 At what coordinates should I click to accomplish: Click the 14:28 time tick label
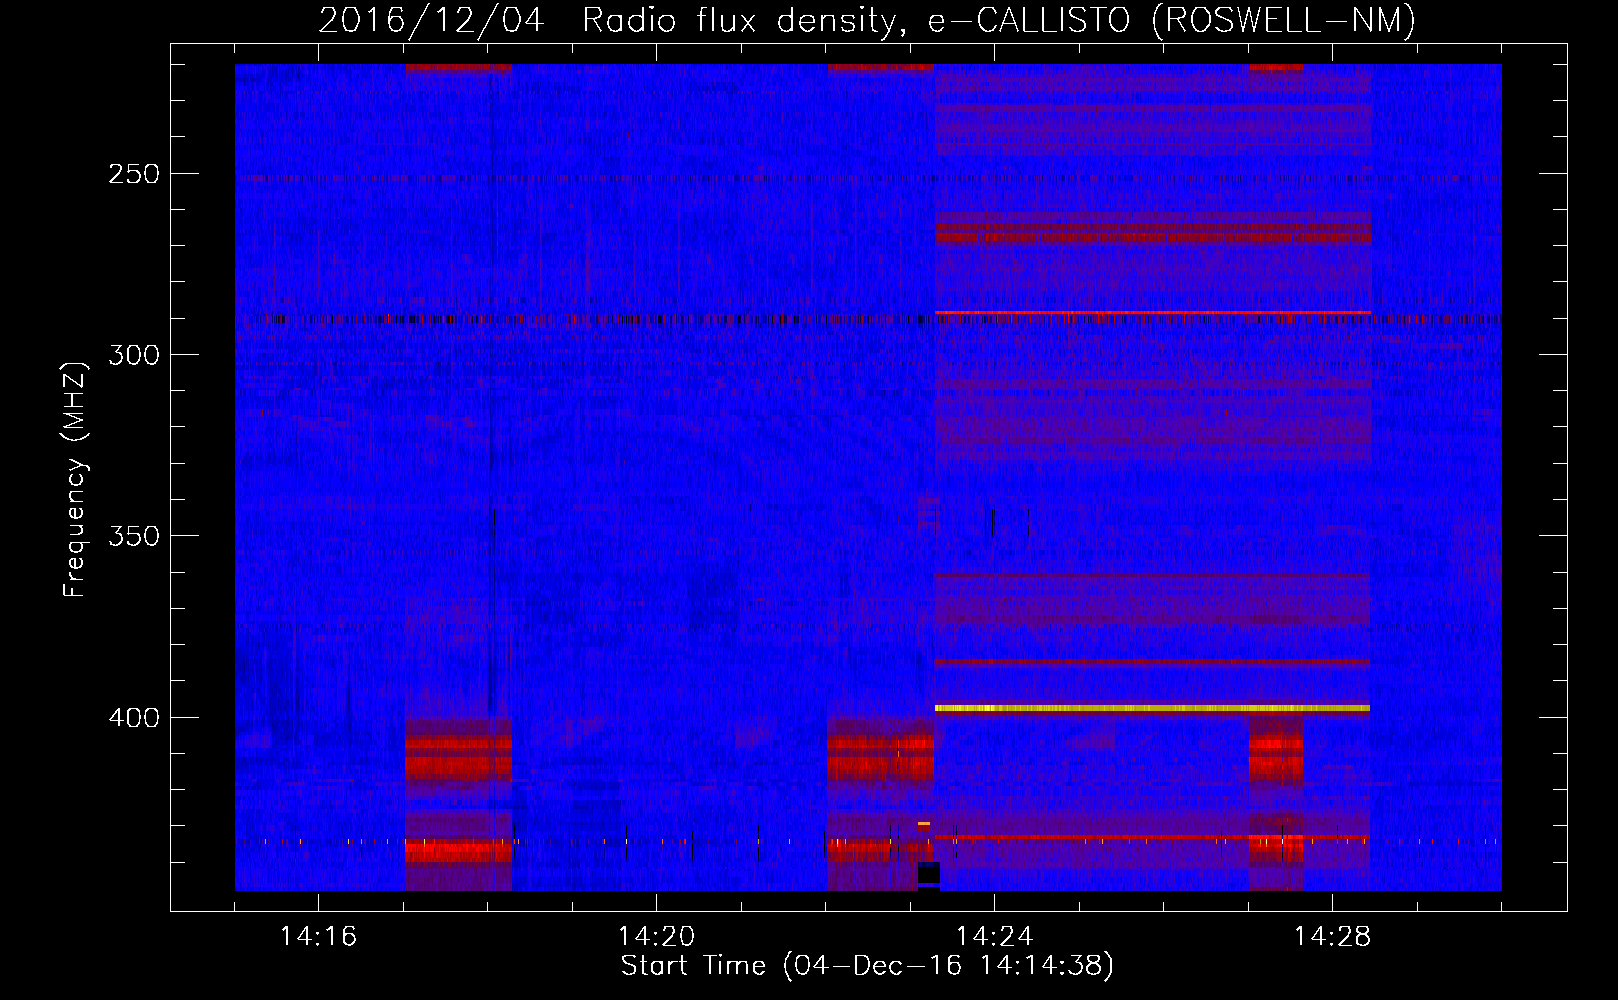[1332, 937]
